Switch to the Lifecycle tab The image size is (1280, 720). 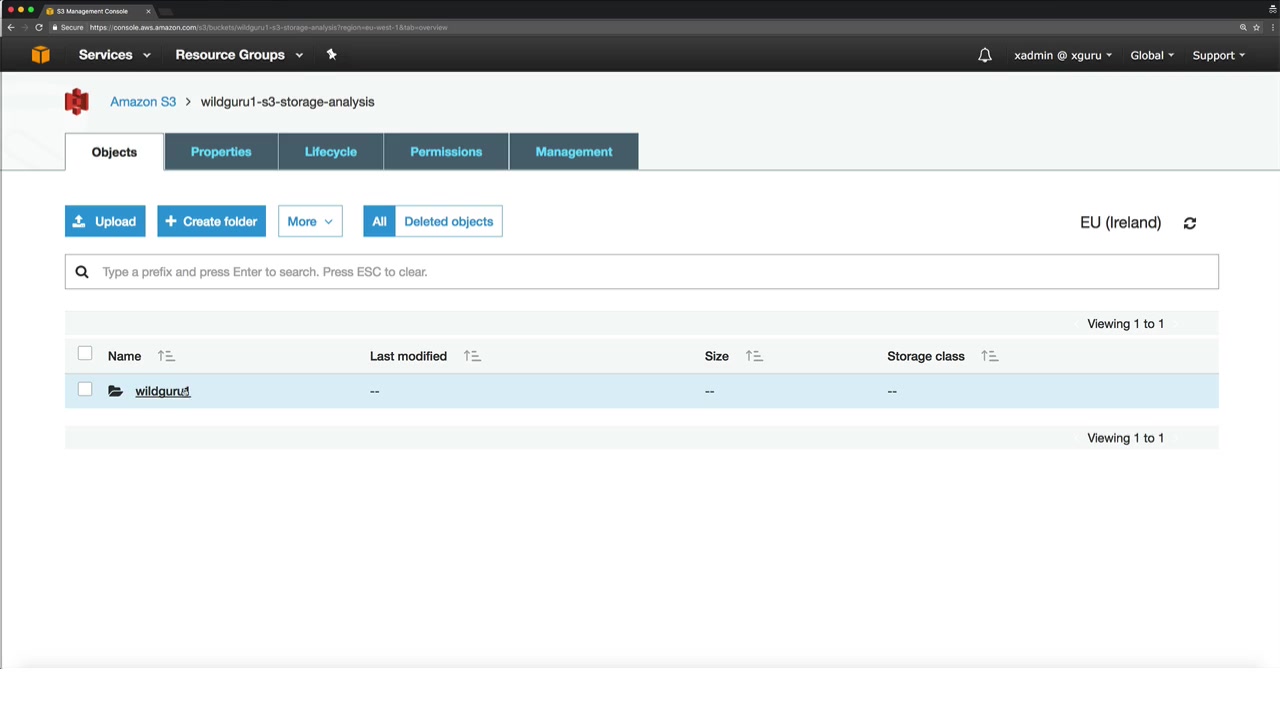[331, 152]
